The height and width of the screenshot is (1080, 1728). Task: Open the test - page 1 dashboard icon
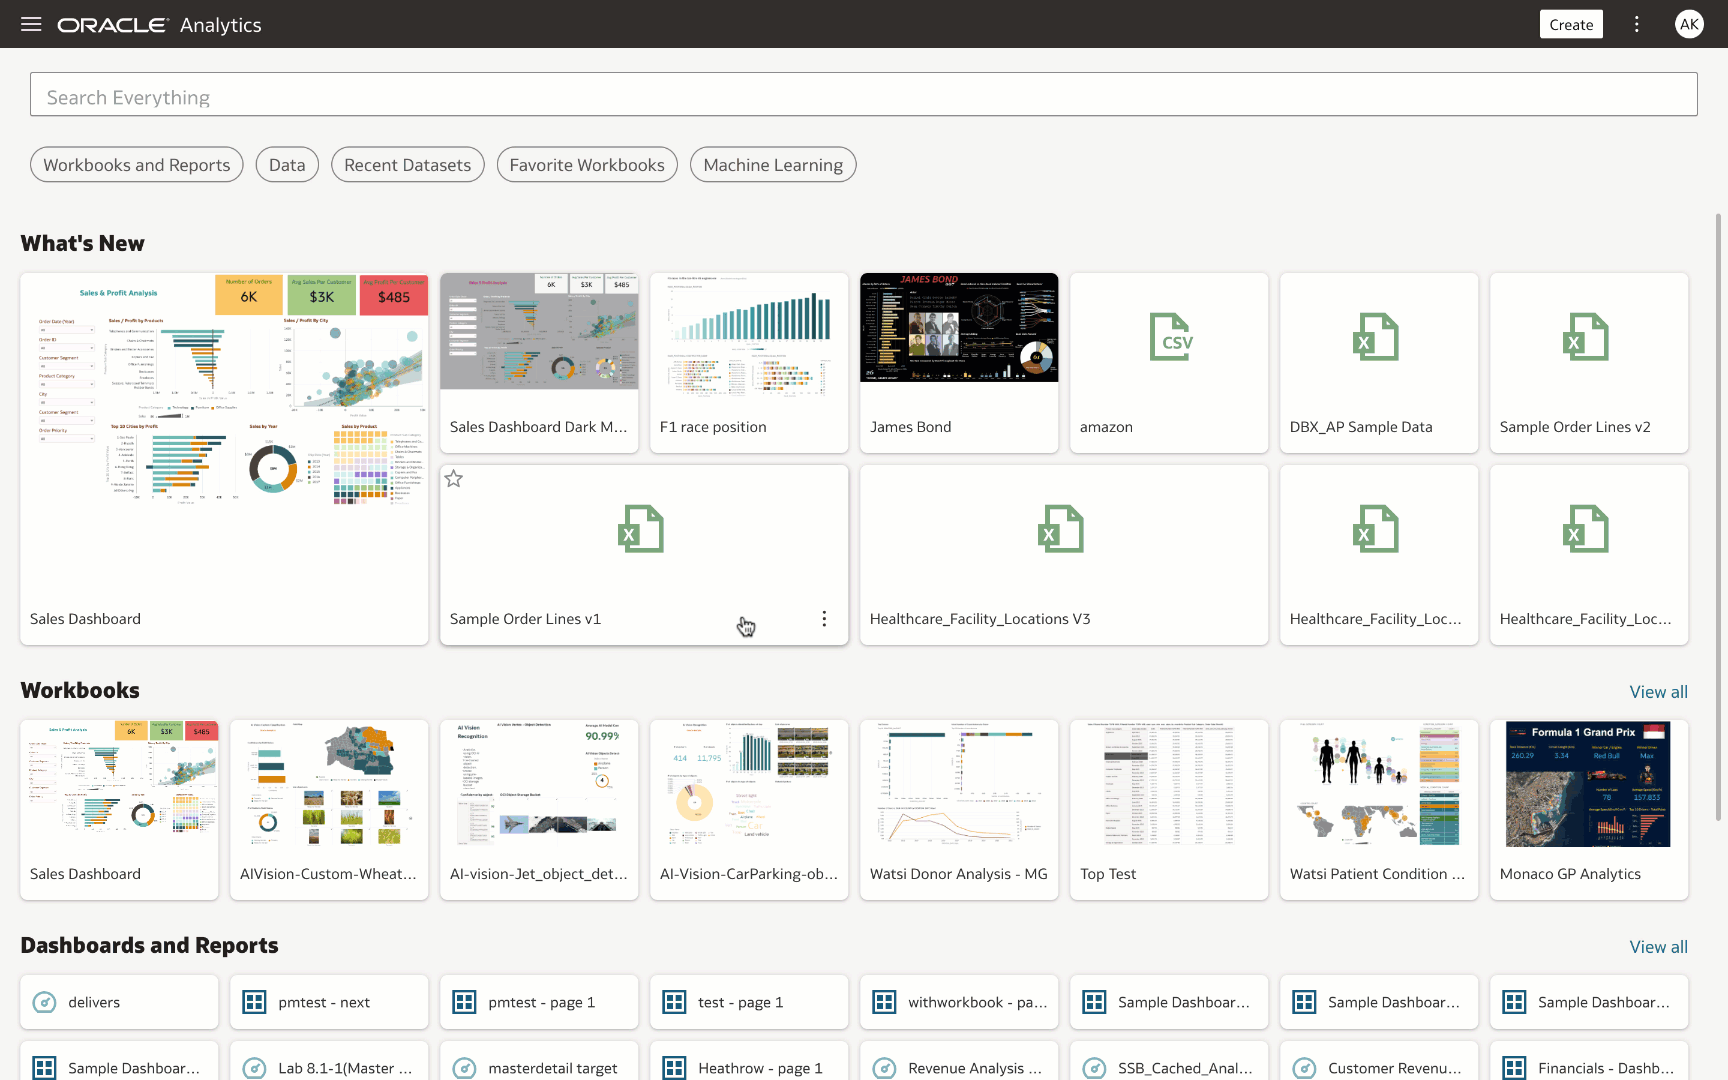point(675,1002)
